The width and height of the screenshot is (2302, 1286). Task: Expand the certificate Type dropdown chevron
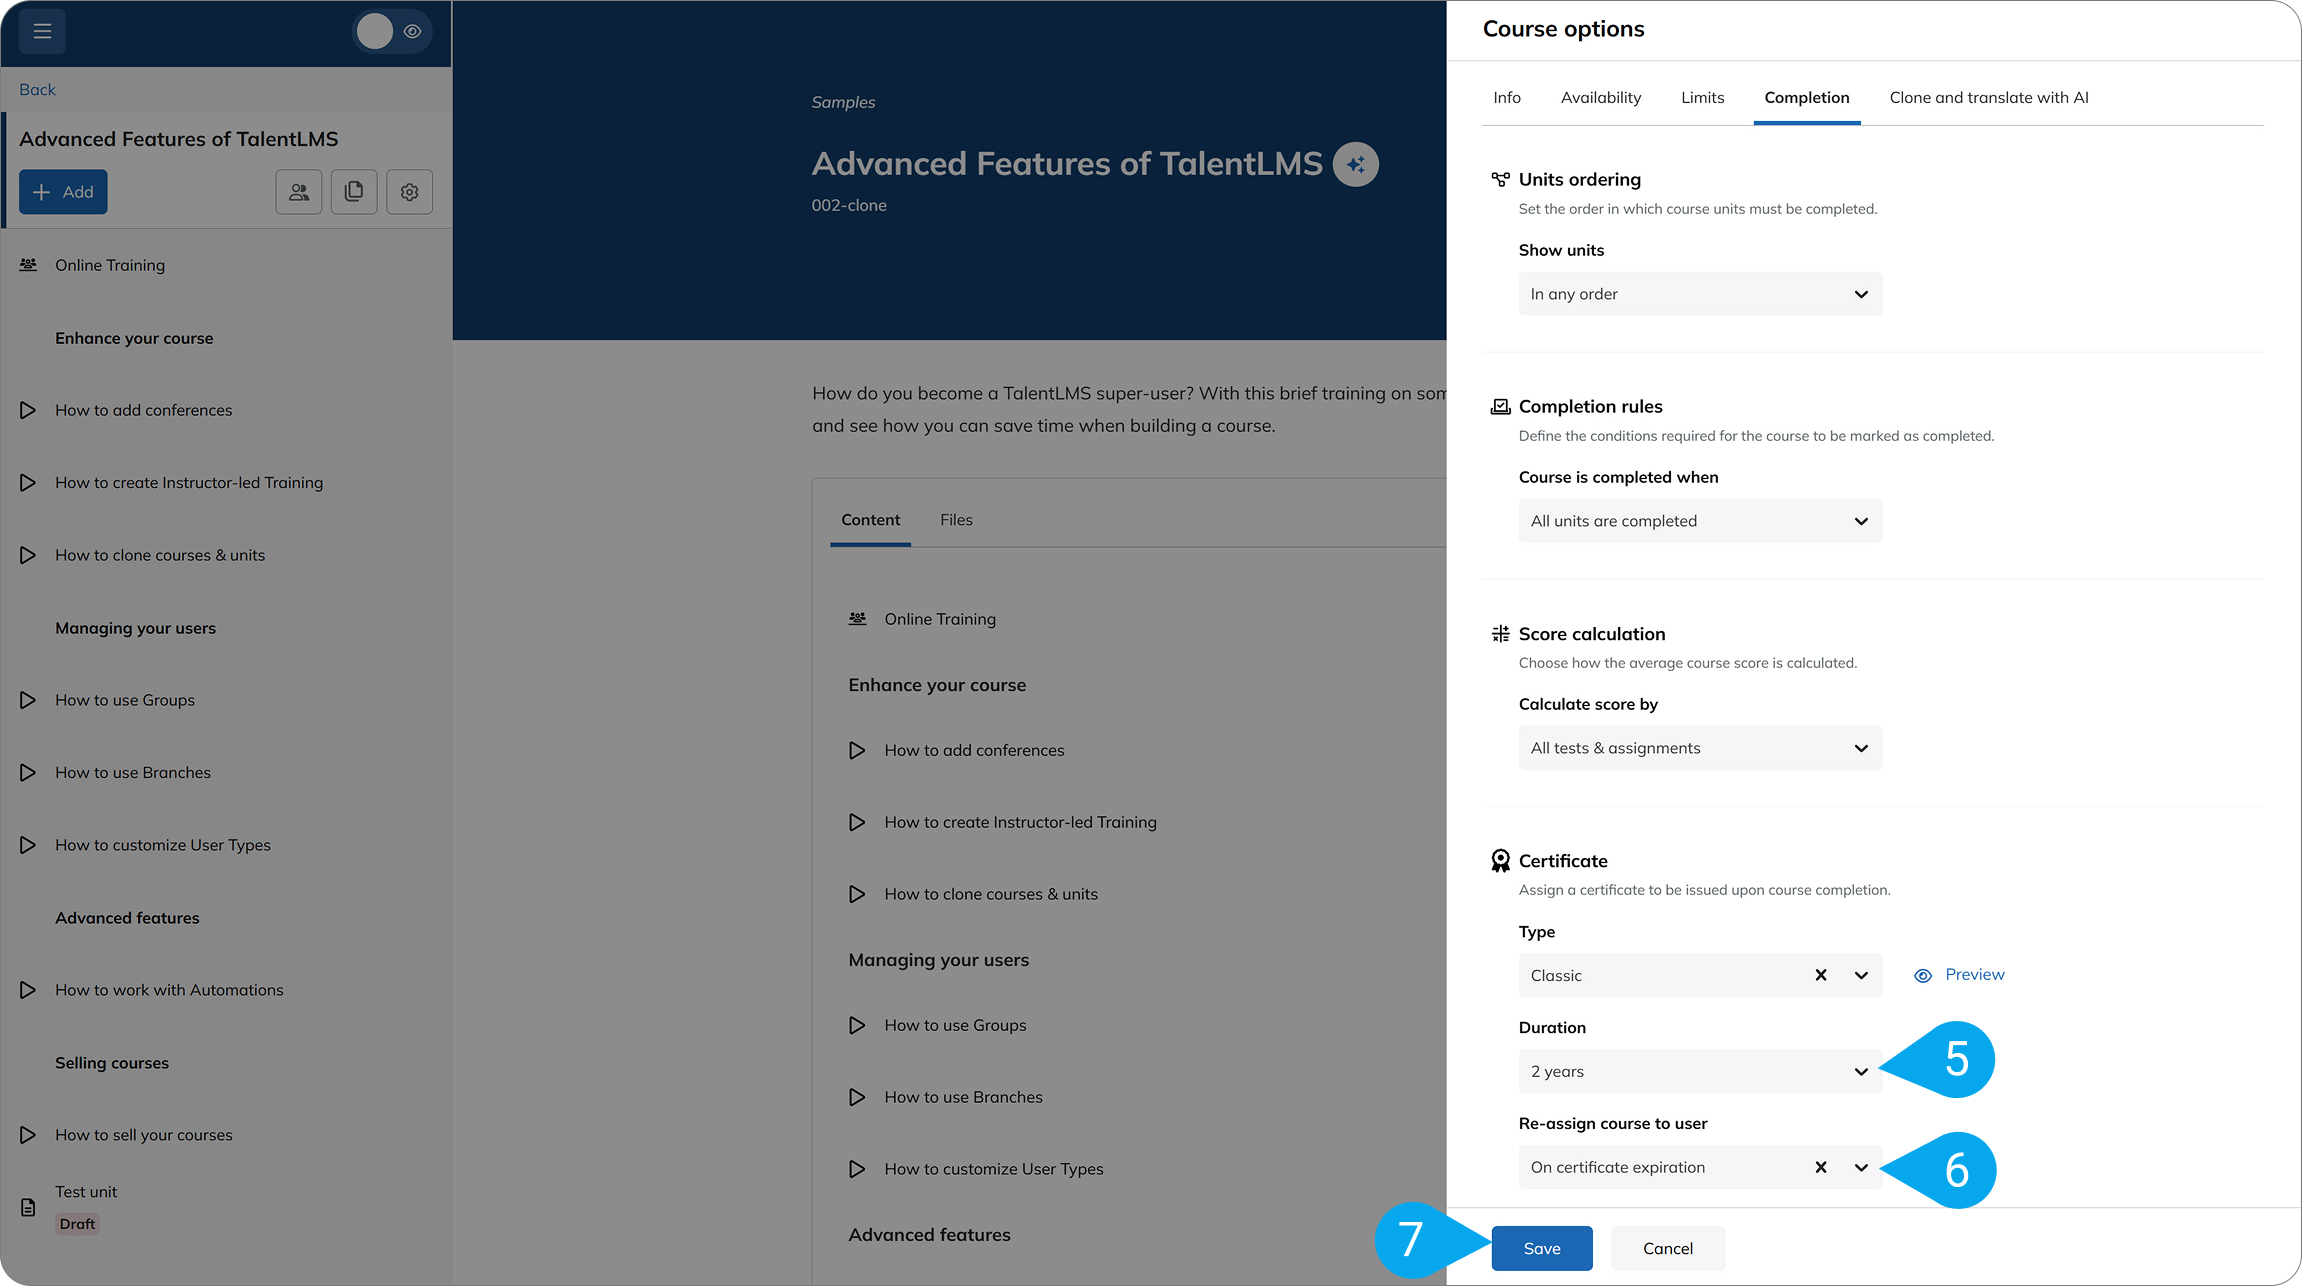point(1861,975)
